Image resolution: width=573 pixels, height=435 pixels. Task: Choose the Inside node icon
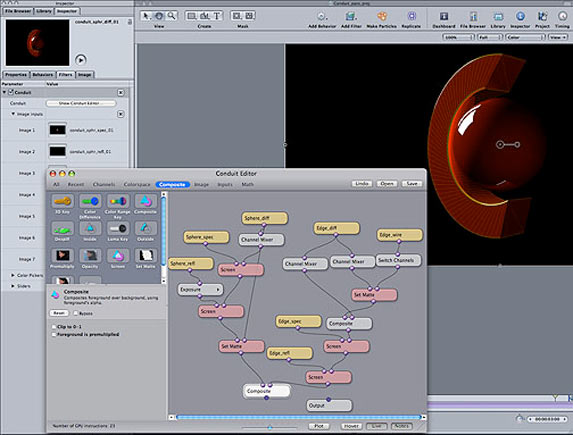(x=90, y=229)
